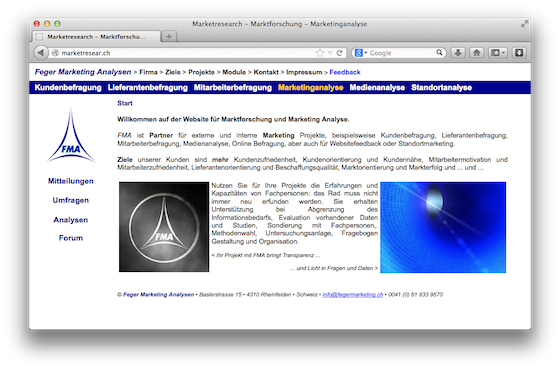Image resolution: width=560 pixels, height=370 pixels.
Task: Go to the Ziele page link
Action: [173, 72]
